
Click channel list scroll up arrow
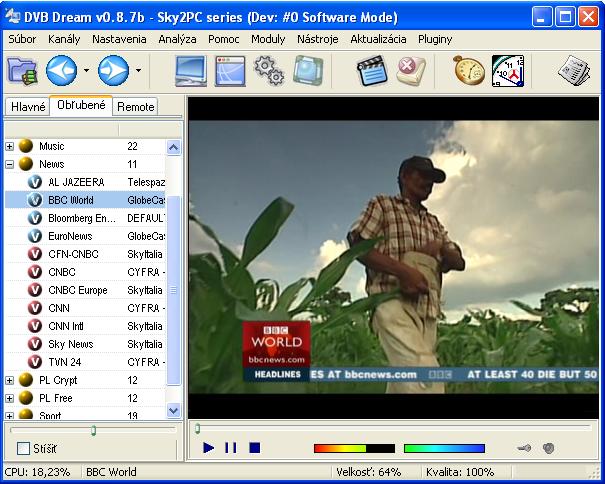174,147
